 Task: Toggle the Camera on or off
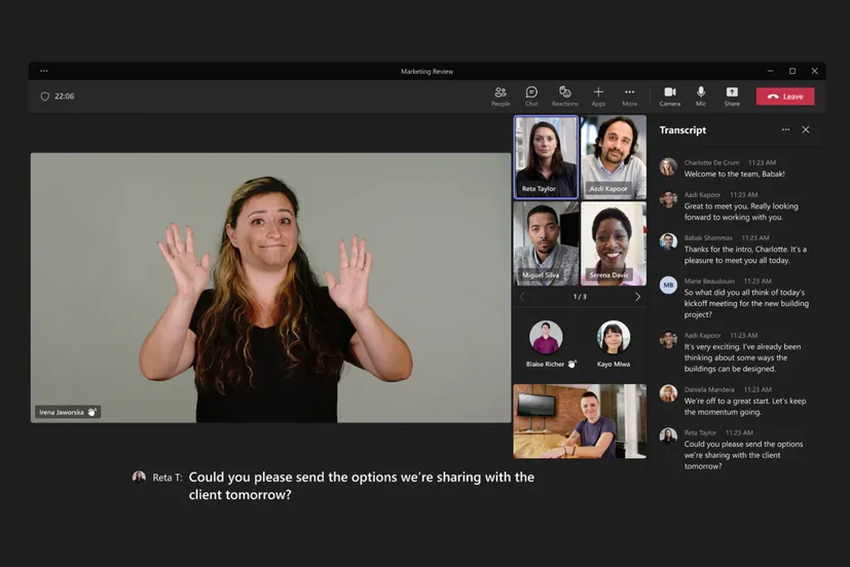pyautogui.click(x=670, y=95)
